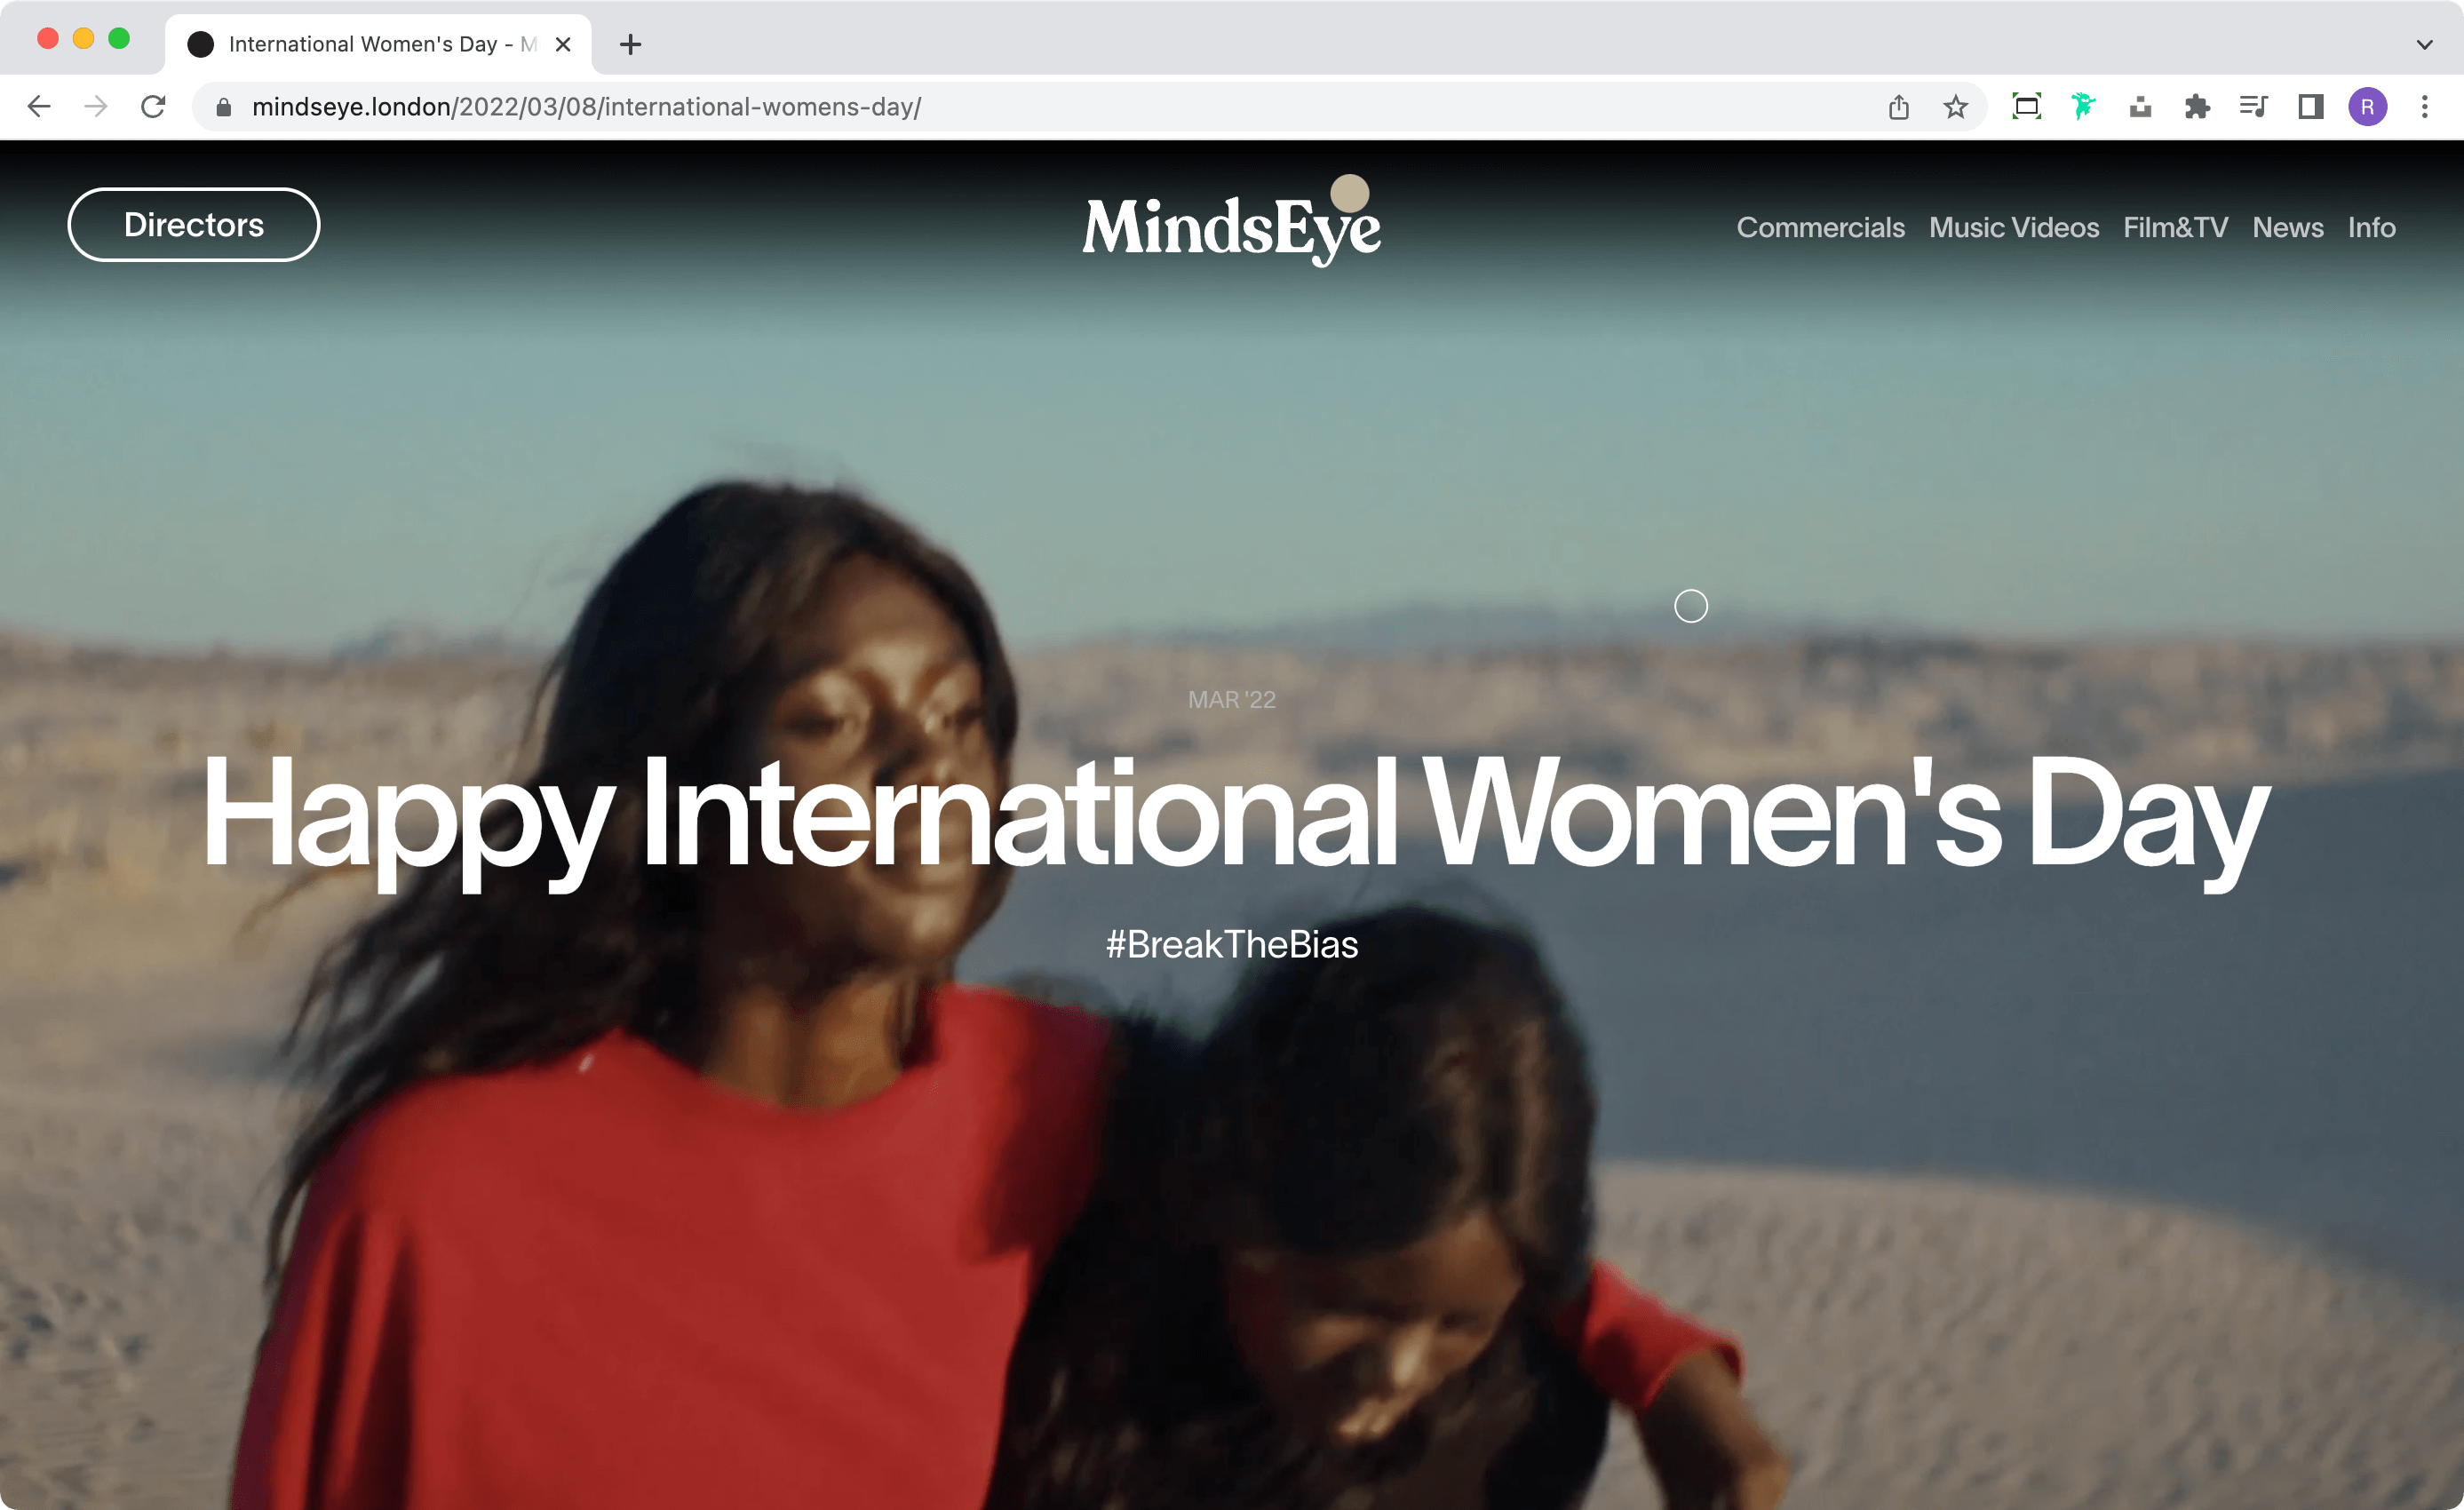
Task: Open the media controls playlist icon
Action: (x=2253, y=107)
